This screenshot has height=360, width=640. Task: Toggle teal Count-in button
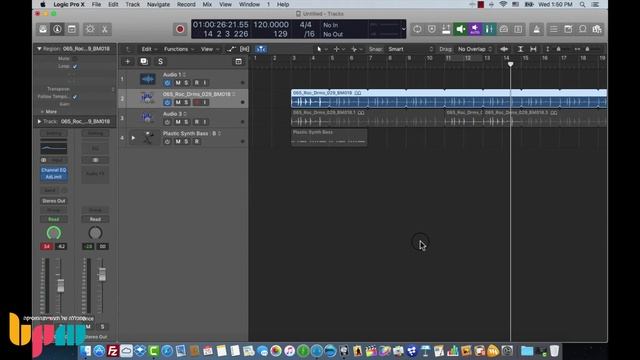point(489,29)
